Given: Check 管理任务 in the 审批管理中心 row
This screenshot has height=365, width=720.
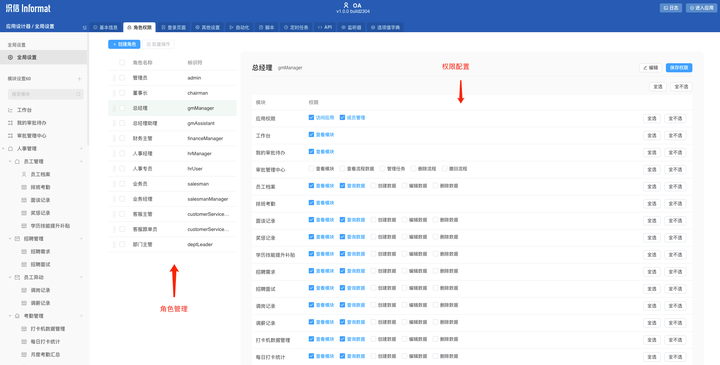Looking at the screenshot, I should coord(382,168).
